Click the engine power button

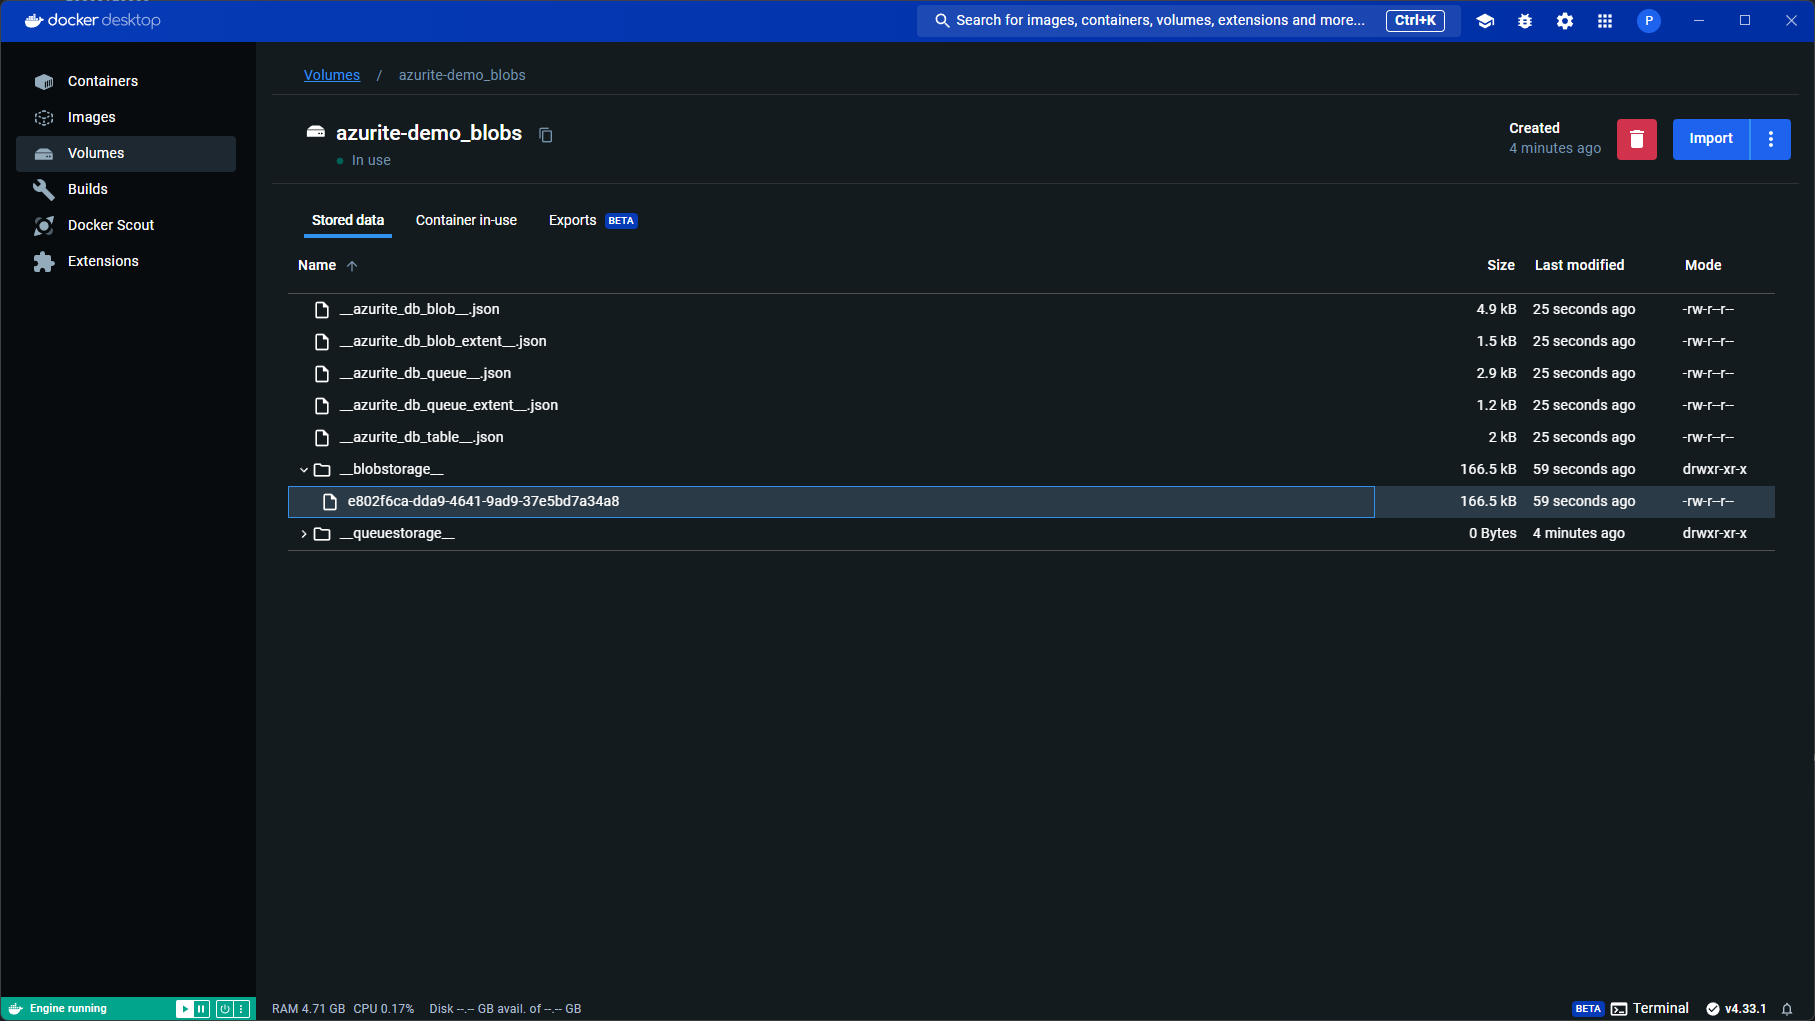(225, 1009)
